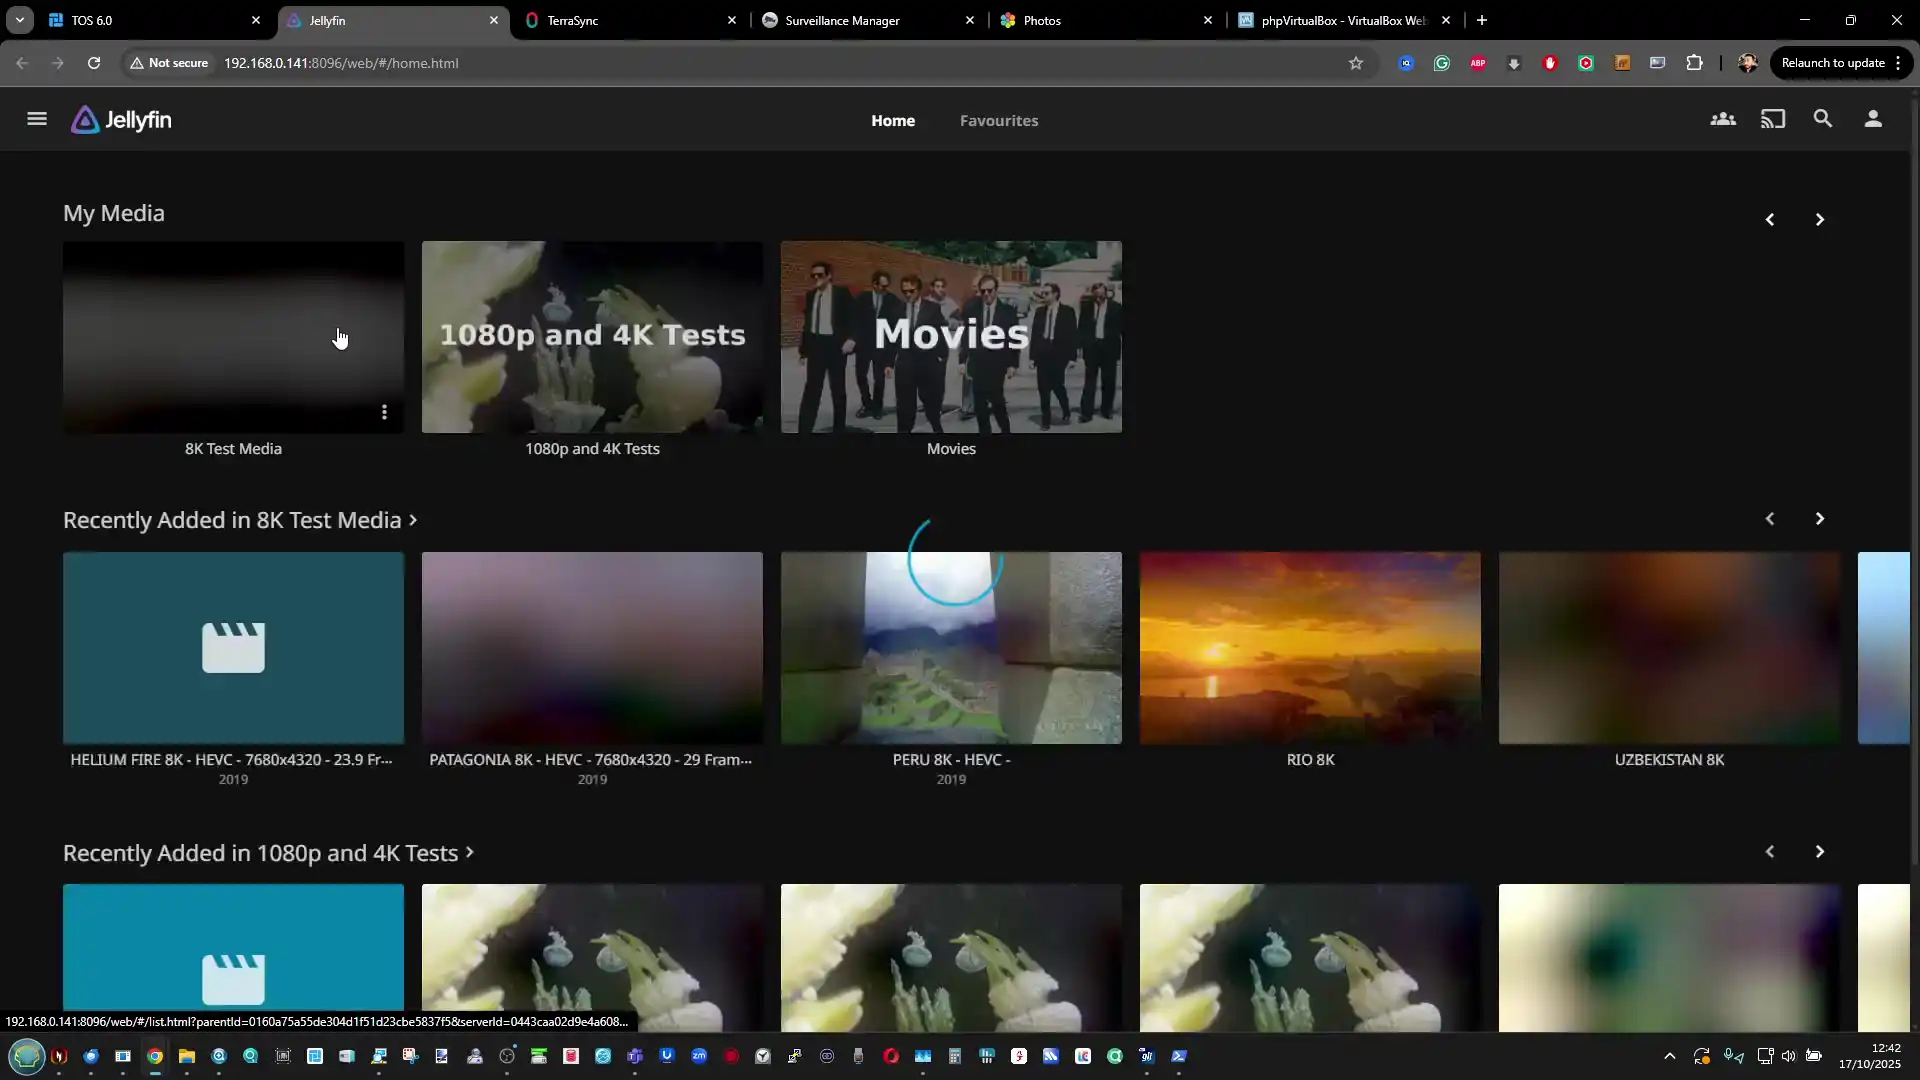This screenshot has width=1920, height=1080.
Task: Open Recently Added in 1080p and 4K Tests
Action: pyautogui.click(x=268, y=853)
